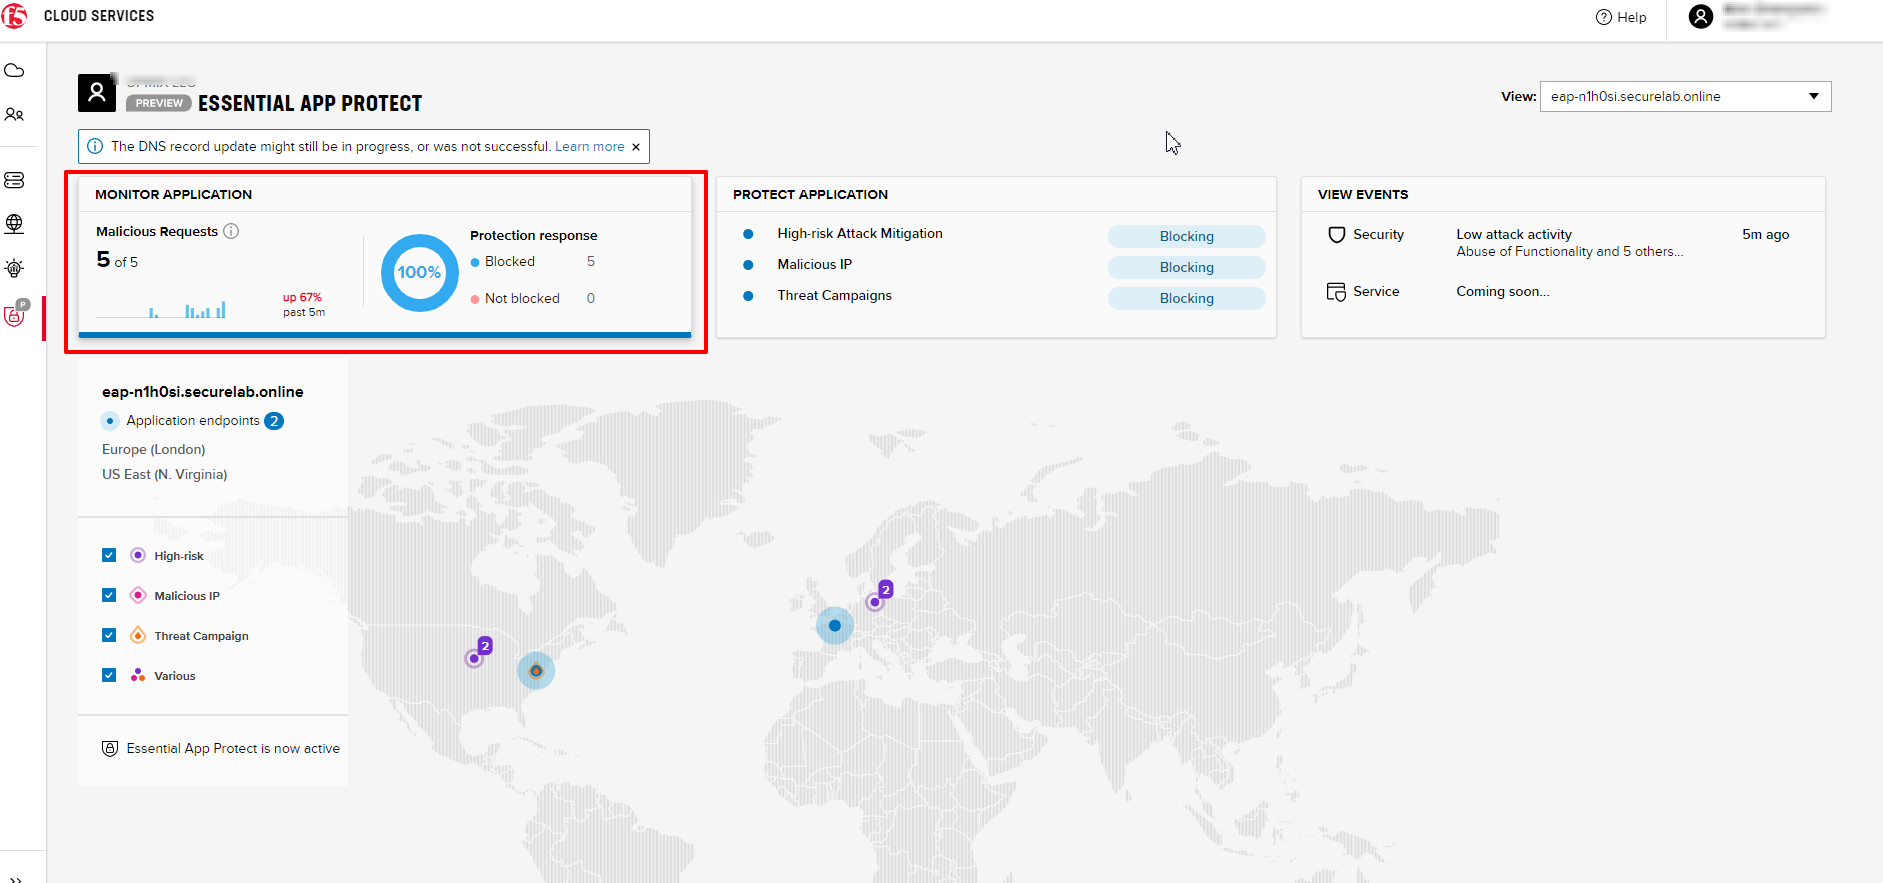1883x883 pixels.
Task: Click High-risk Attack Mitigation label
Action: click(860, 233)
